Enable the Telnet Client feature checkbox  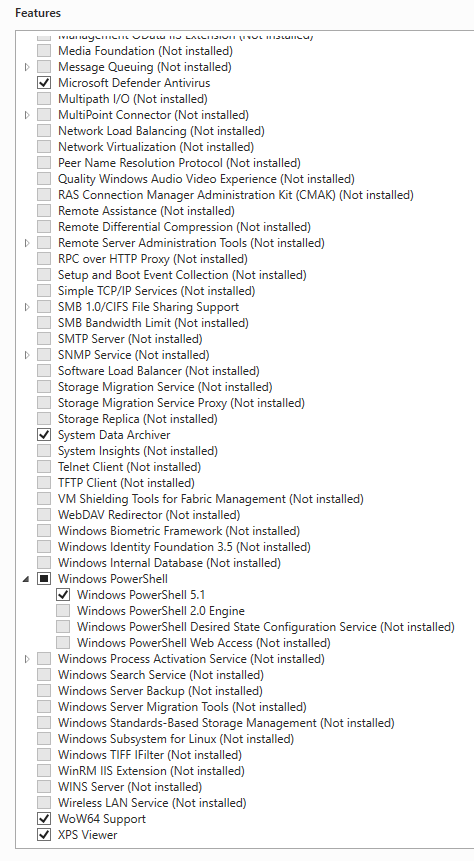pos(44,467)
